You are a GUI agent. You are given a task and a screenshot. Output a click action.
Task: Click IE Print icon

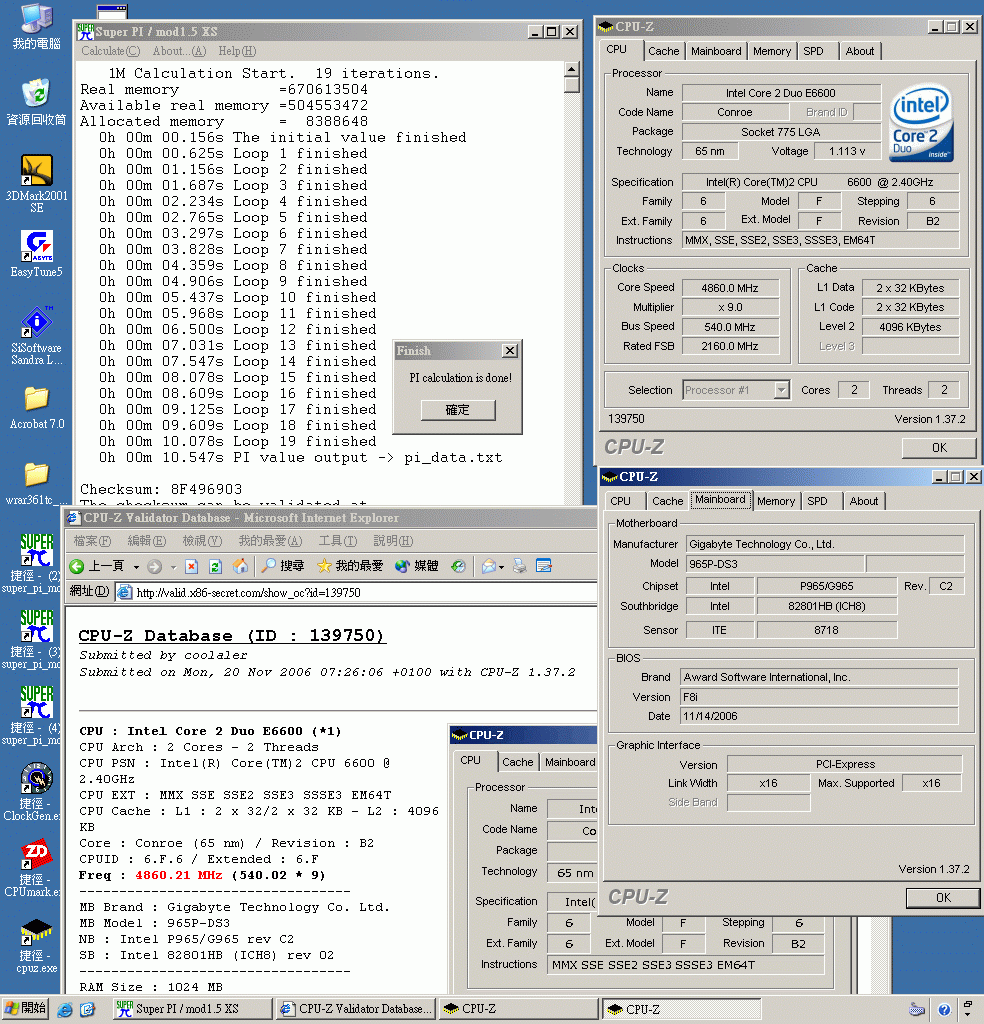pyautogui.click(x=520, y=566)
